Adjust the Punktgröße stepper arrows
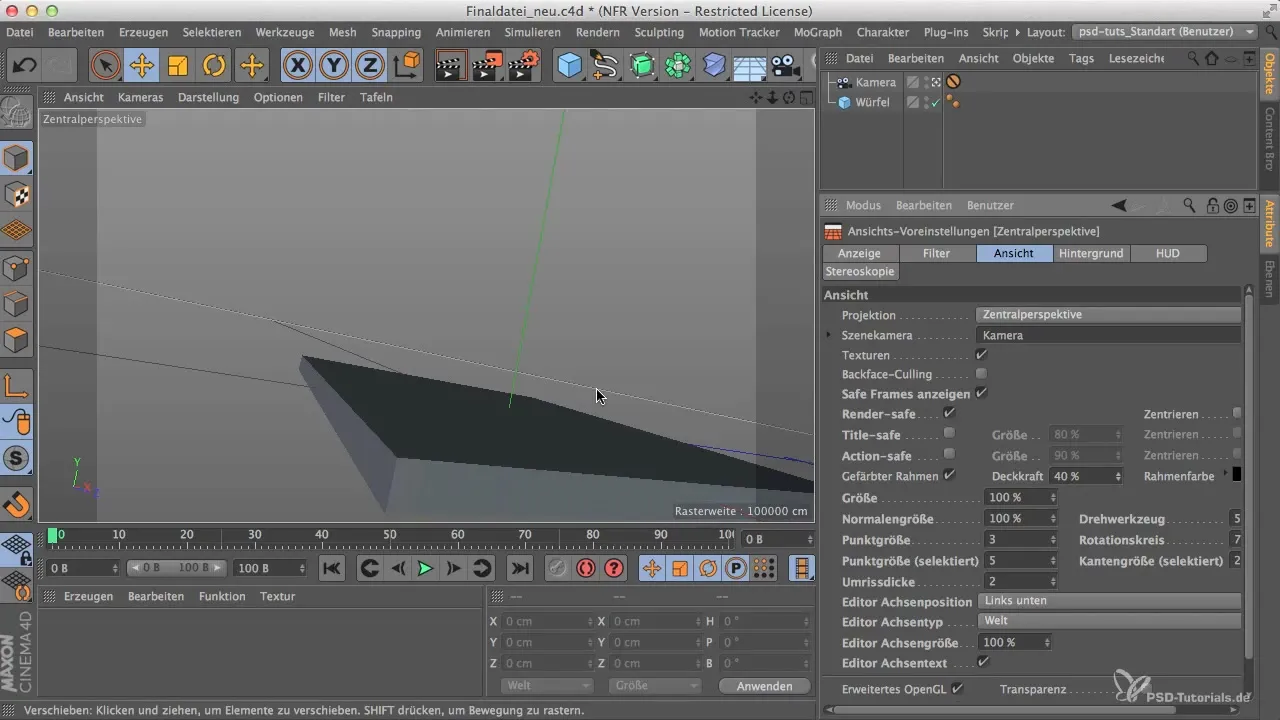 [x=1053, y=539]
